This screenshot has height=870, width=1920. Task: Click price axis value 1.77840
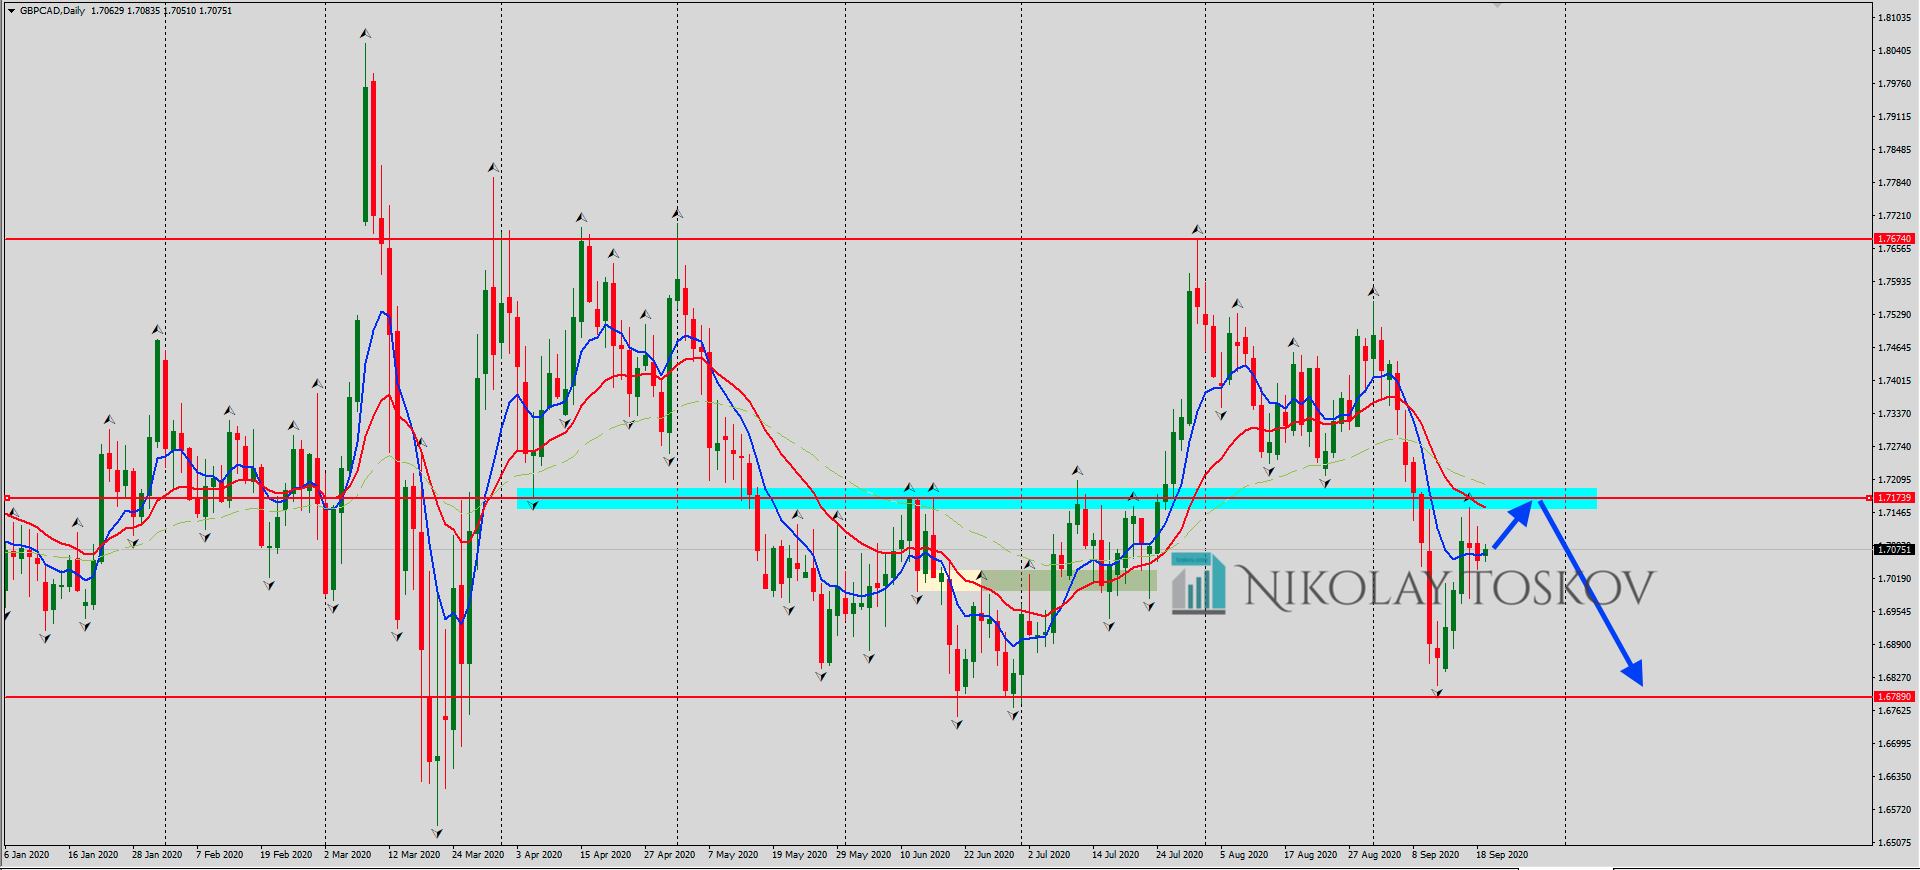pyautogui.click(x=1894, y=183)
